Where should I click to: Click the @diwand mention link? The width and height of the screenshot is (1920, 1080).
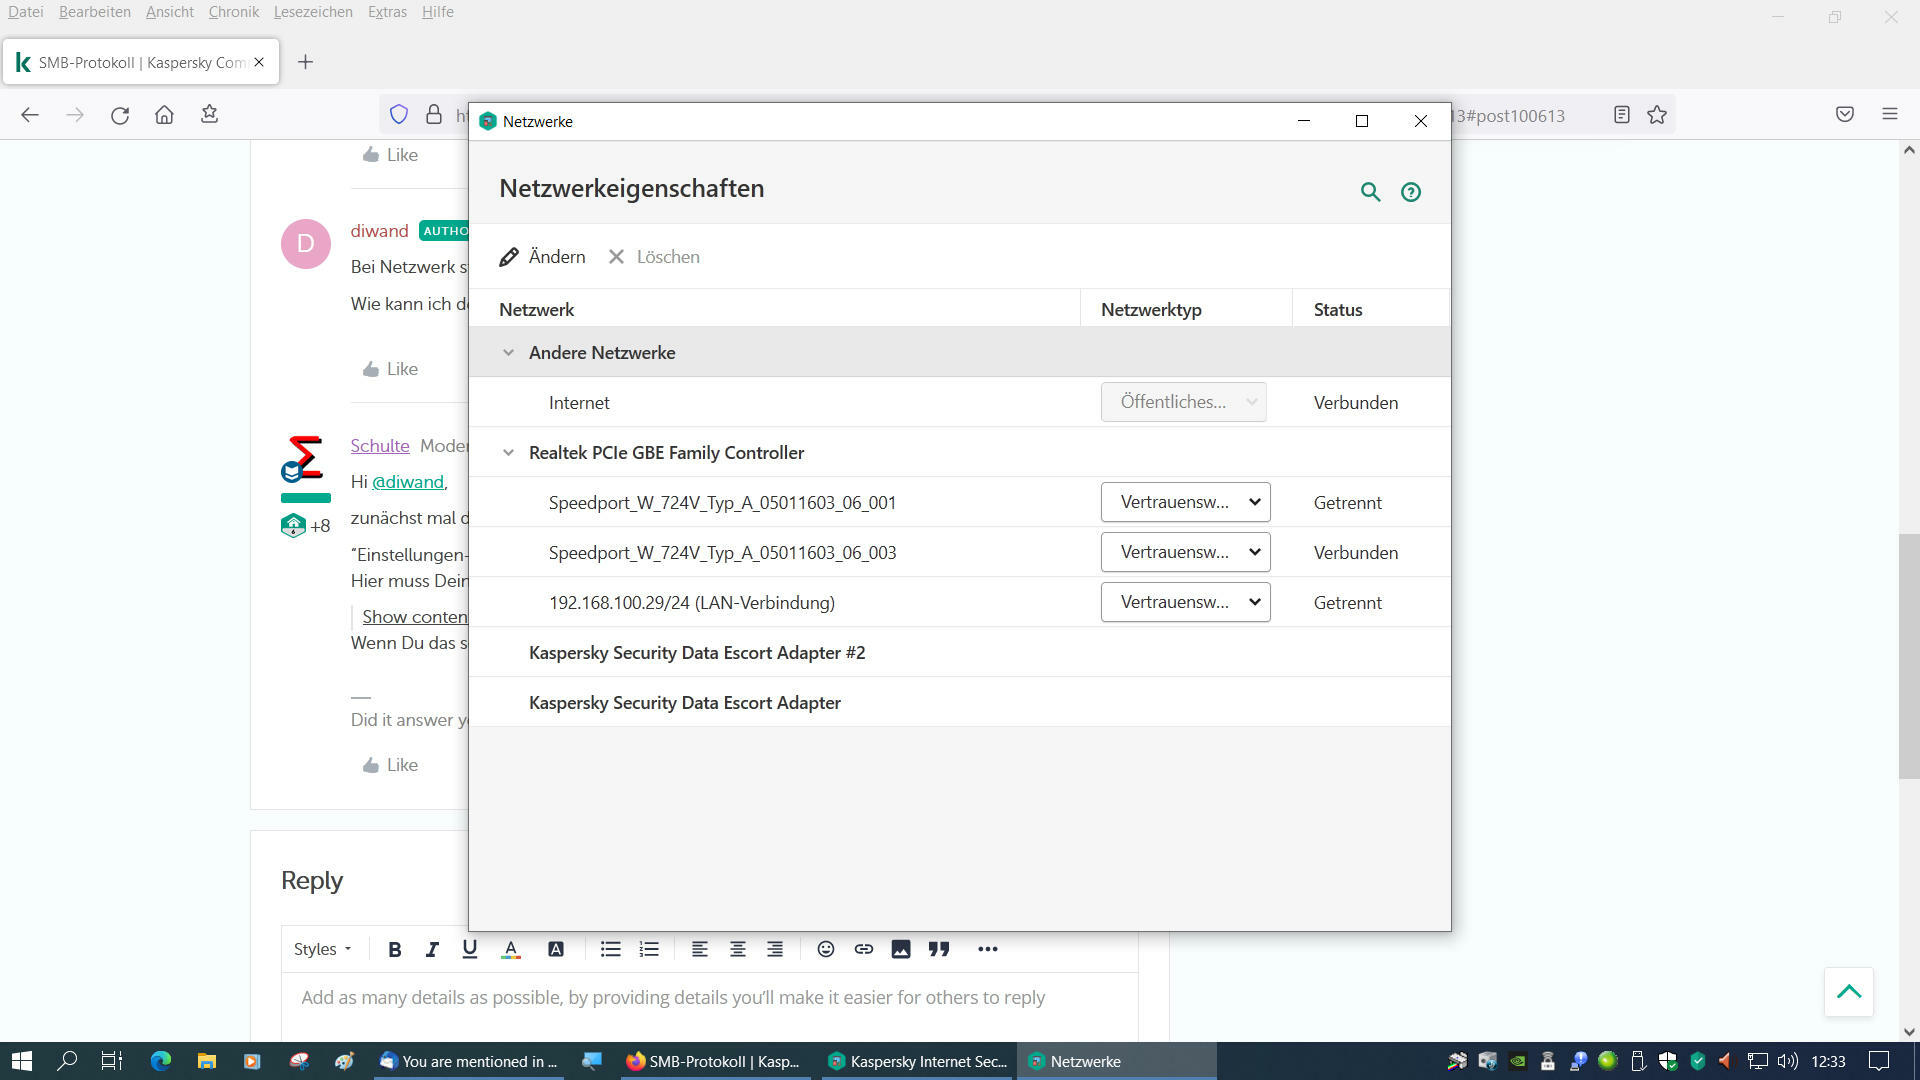pos(407,482)
